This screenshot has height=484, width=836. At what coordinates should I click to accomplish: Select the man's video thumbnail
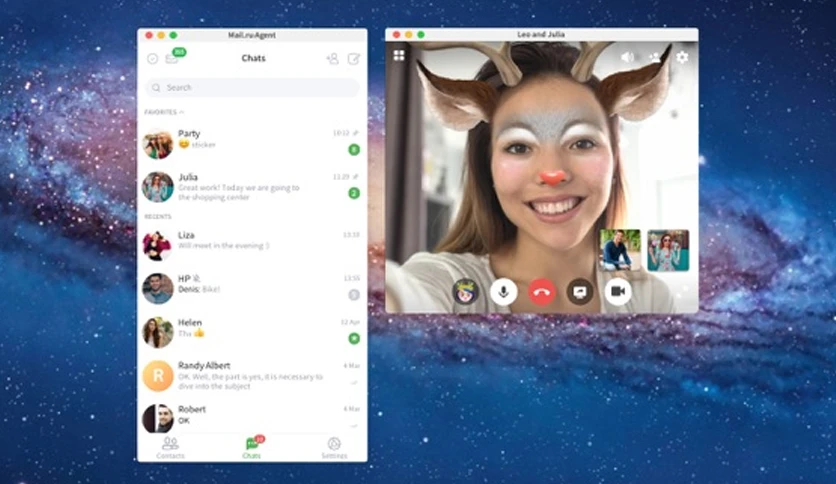[x=620, y=250]
